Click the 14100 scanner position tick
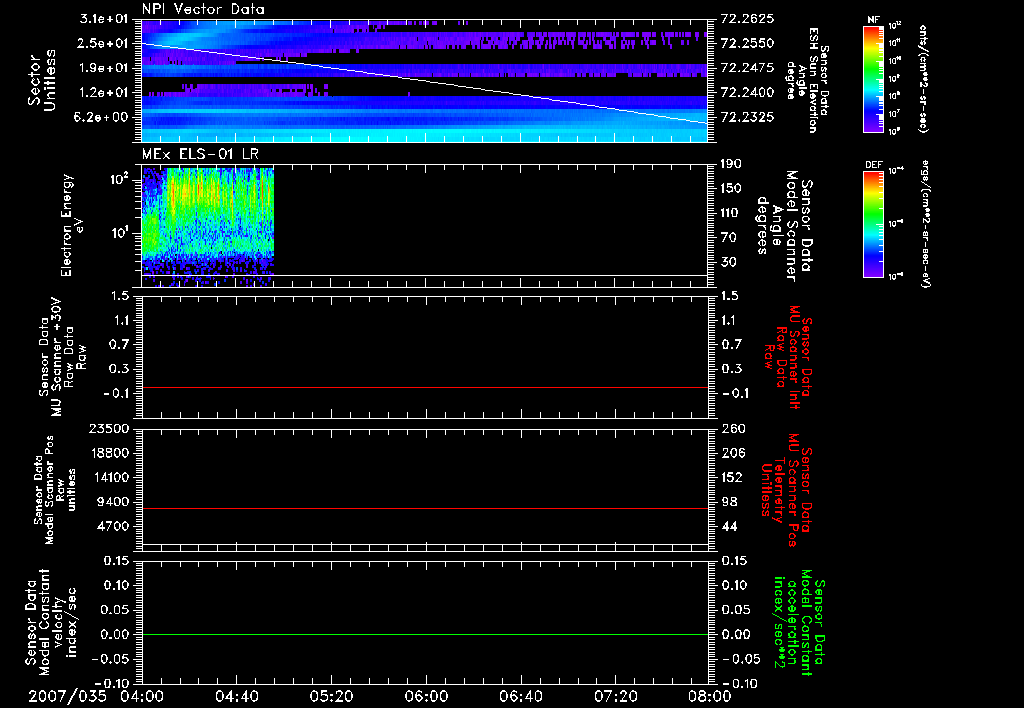1024x708 pixels. 109,477
